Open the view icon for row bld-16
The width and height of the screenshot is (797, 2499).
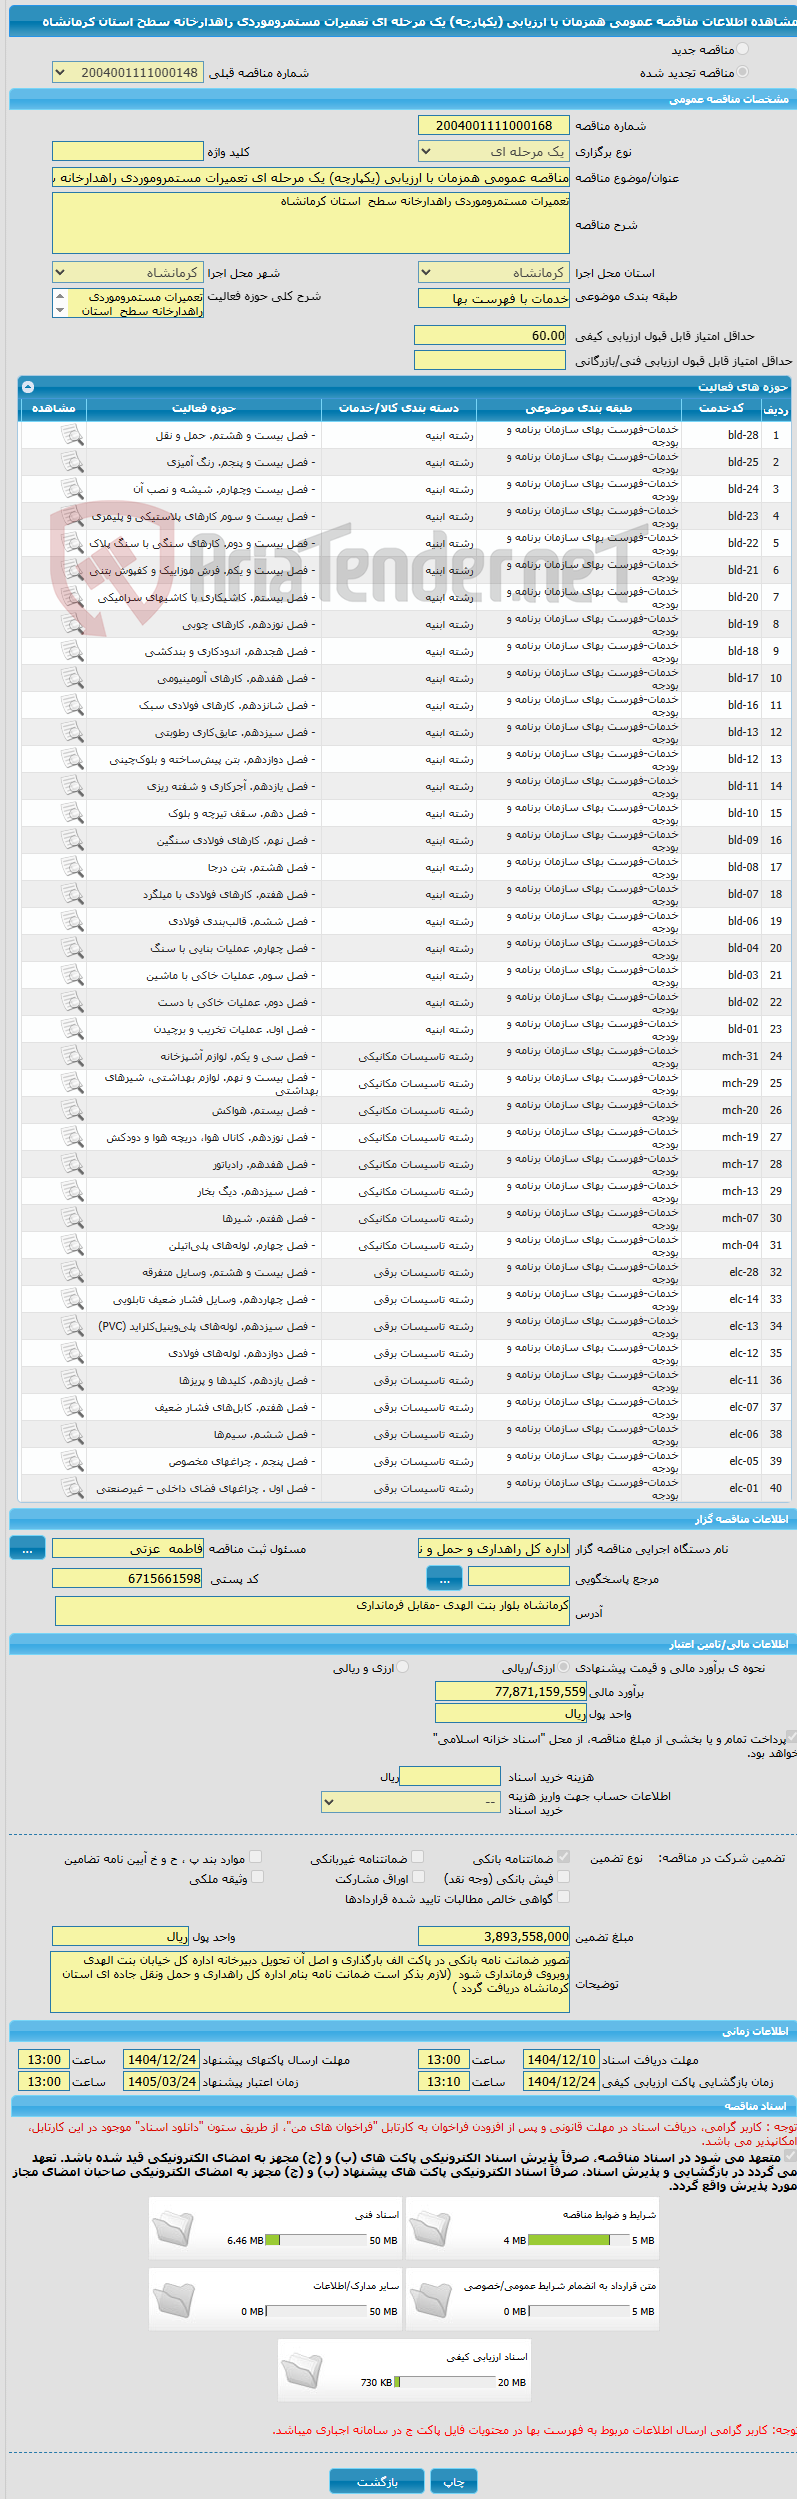(71, 705)
